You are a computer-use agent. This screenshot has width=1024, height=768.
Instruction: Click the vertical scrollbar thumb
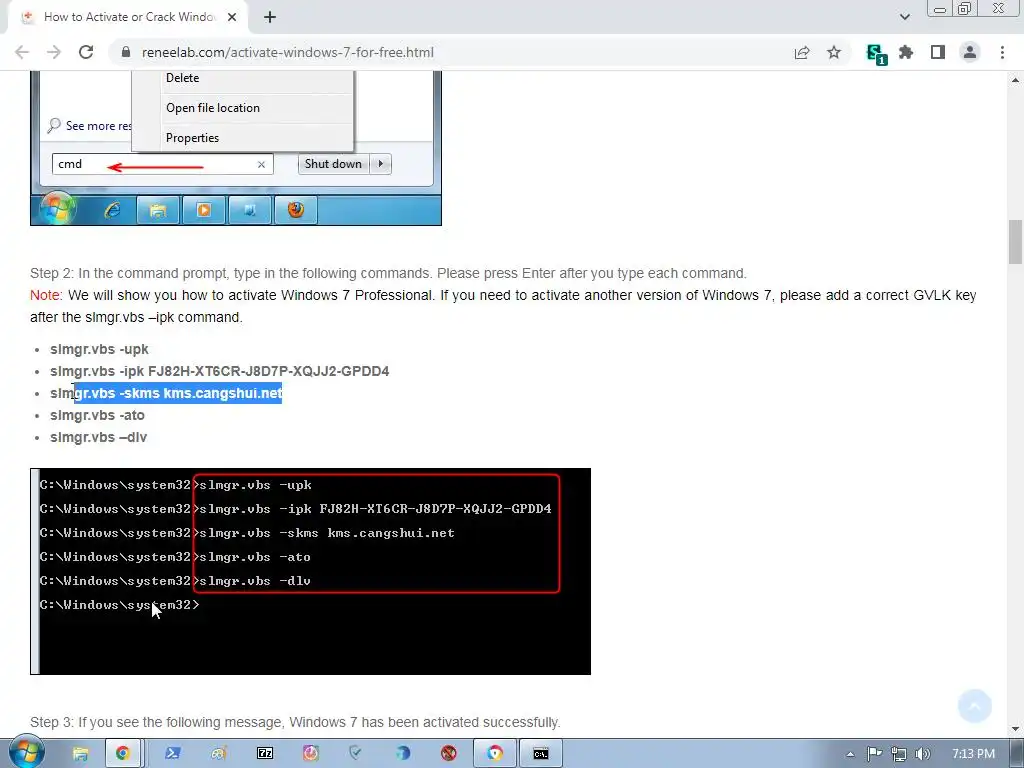[1015, 242]
